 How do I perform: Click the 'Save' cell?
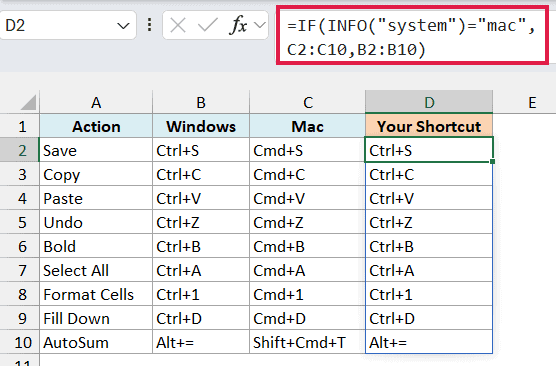(96, 150)
